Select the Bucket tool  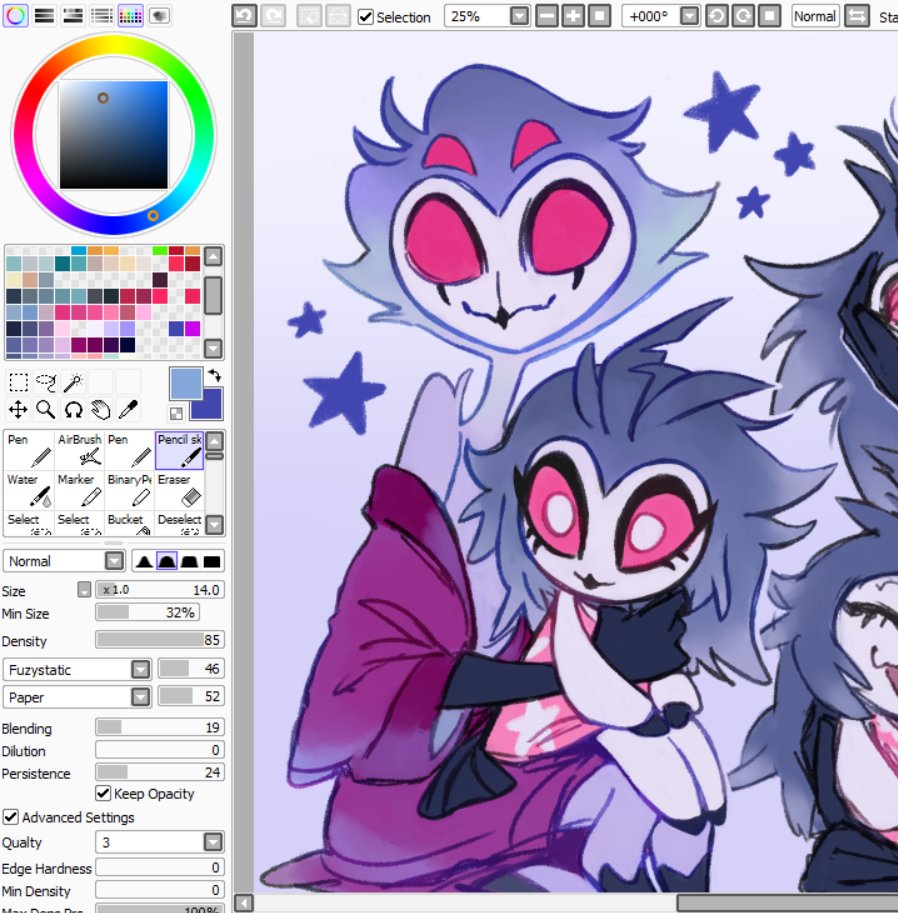(129, 523)
